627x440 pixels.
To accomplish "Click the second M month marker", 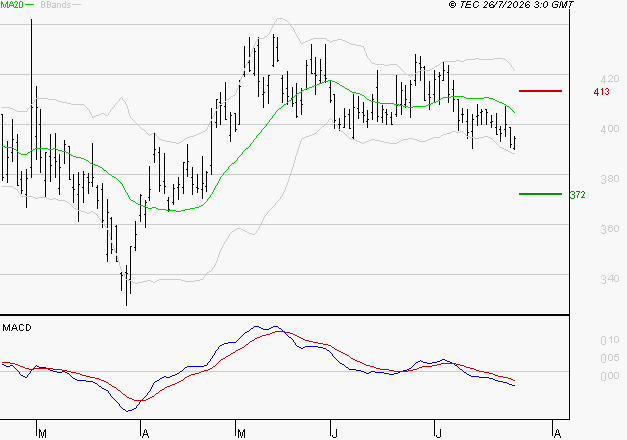I will 241,434.
